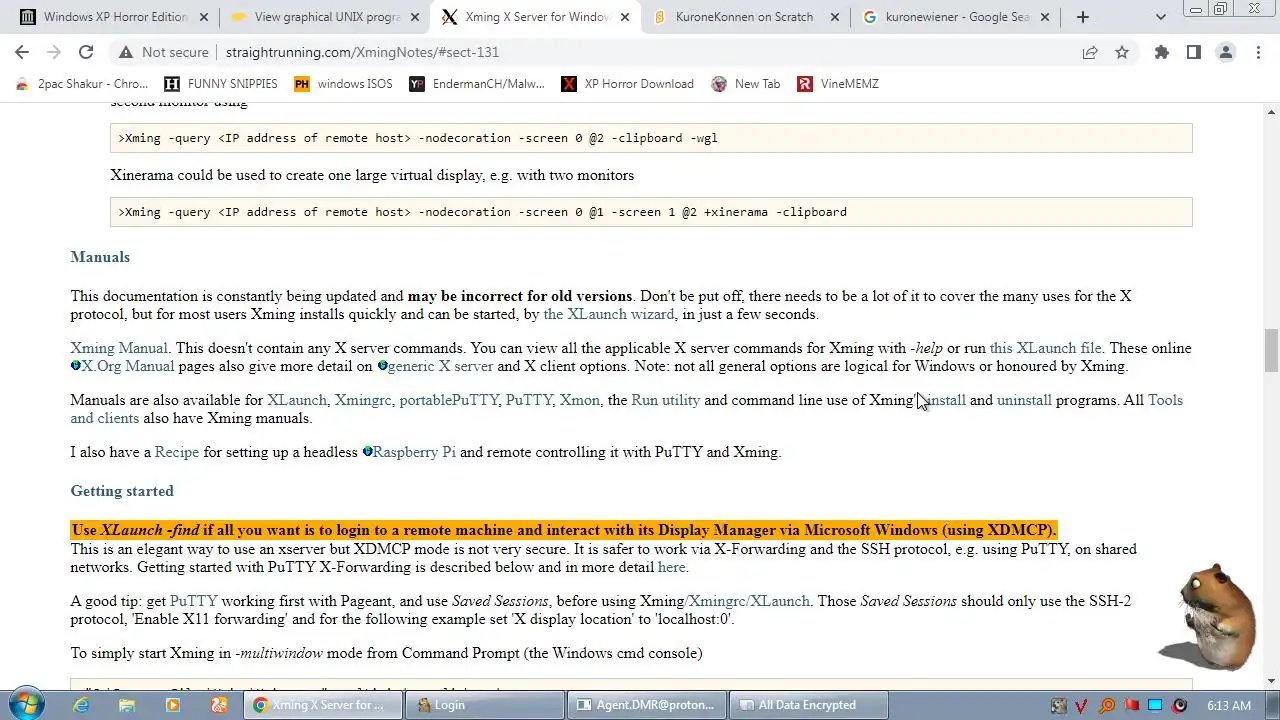The image size is (1280, 720).
Task: Open the Windows Start menu
Action: tap(27, 704)
